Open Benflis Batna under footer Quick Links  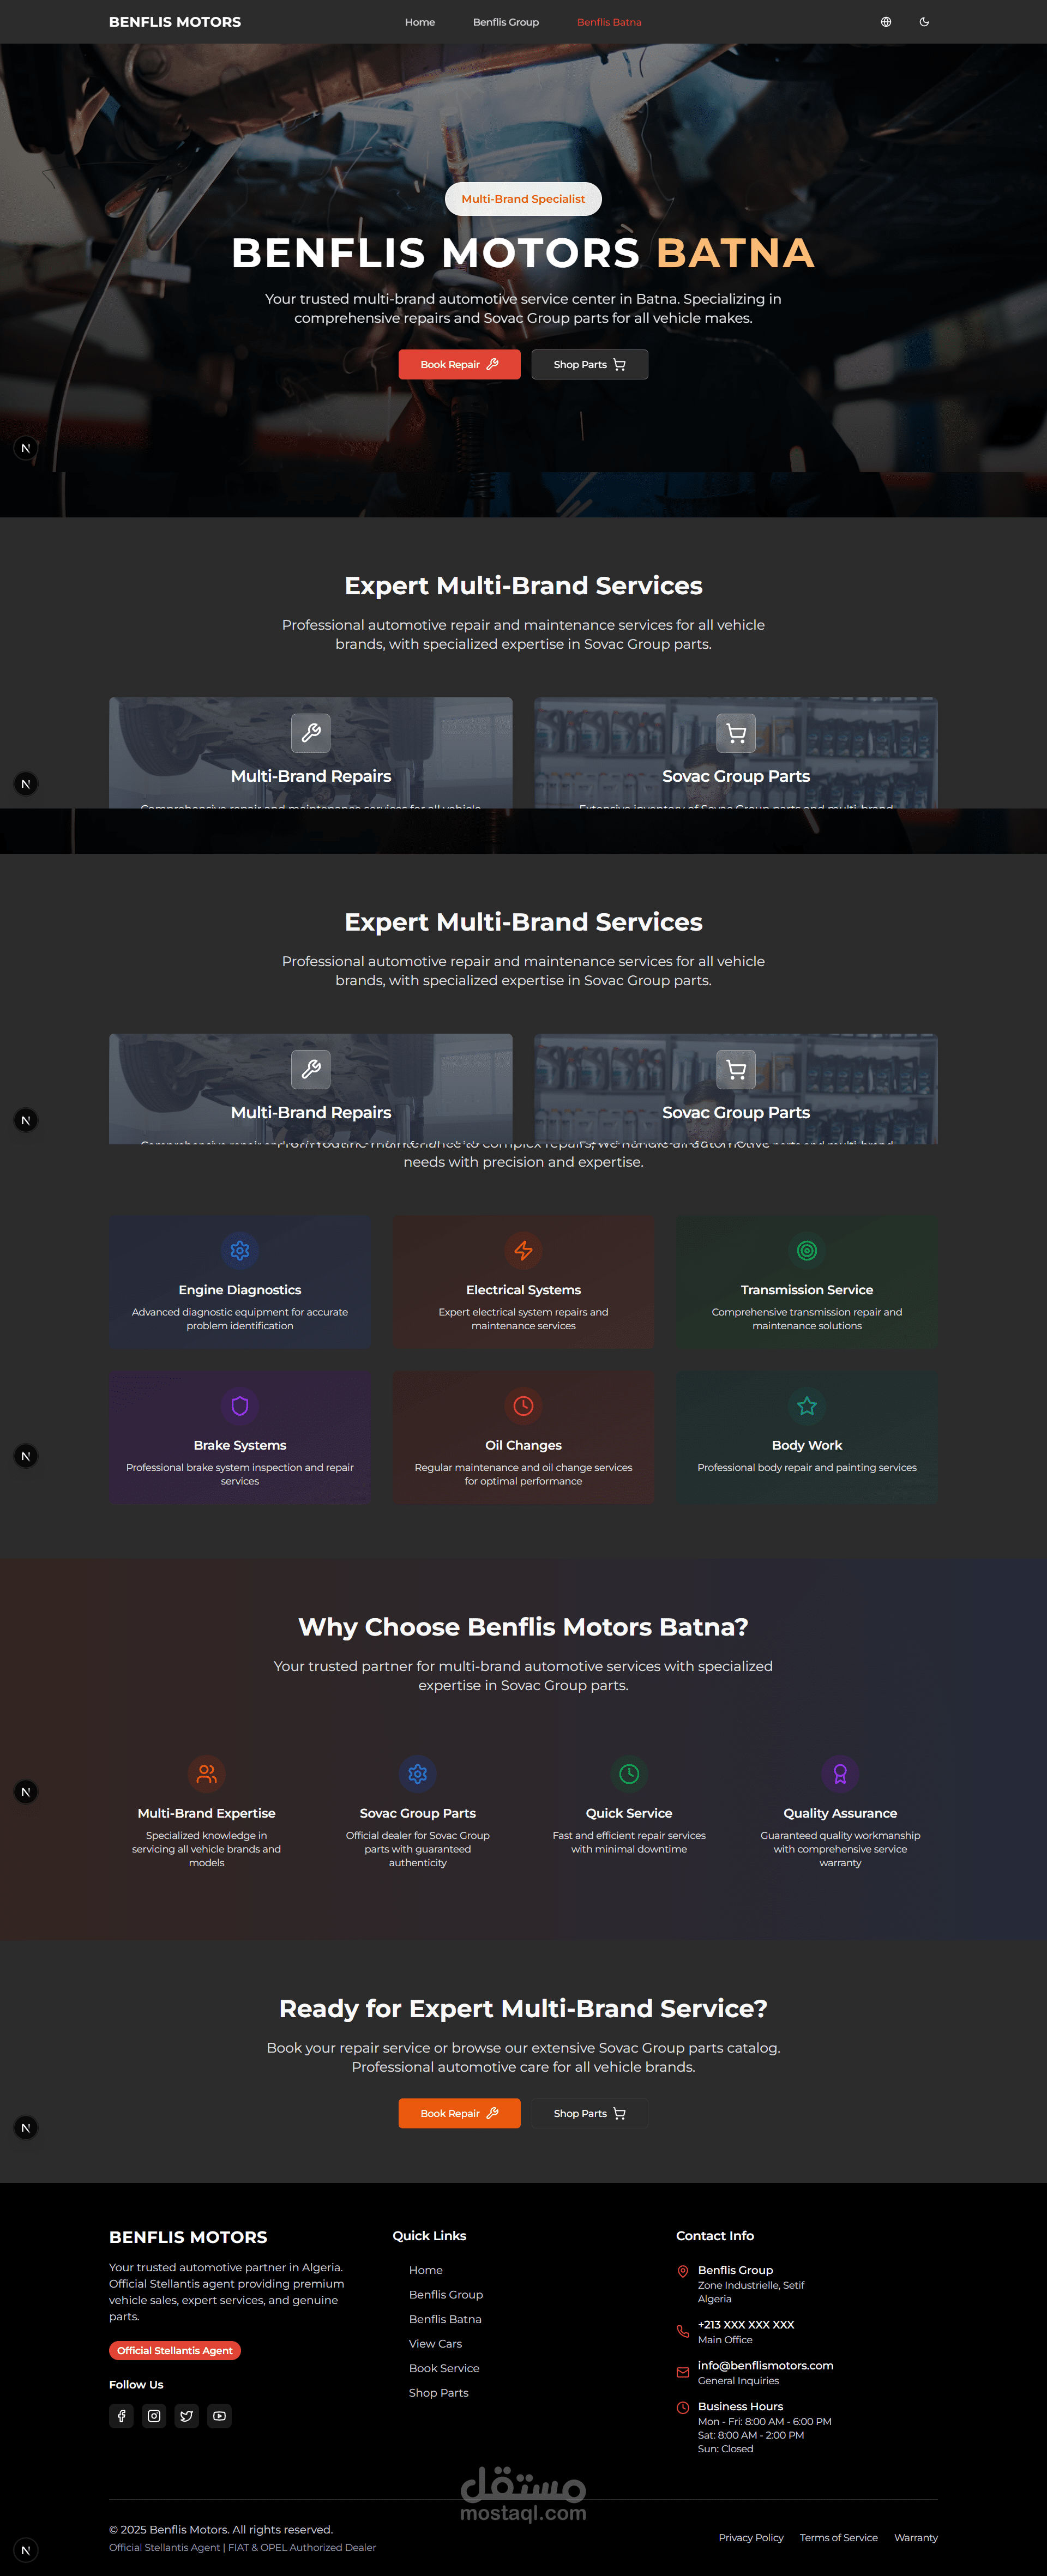pos(445,2319)
